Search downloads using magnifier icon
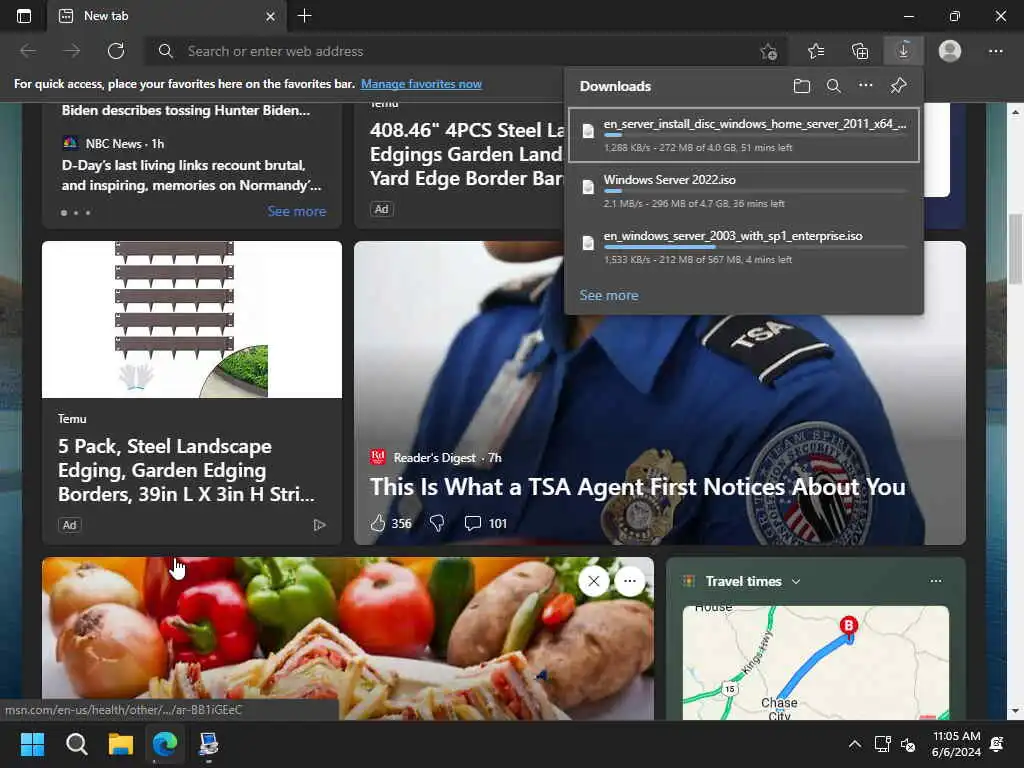1024x768 pixels. click(833, 86)
